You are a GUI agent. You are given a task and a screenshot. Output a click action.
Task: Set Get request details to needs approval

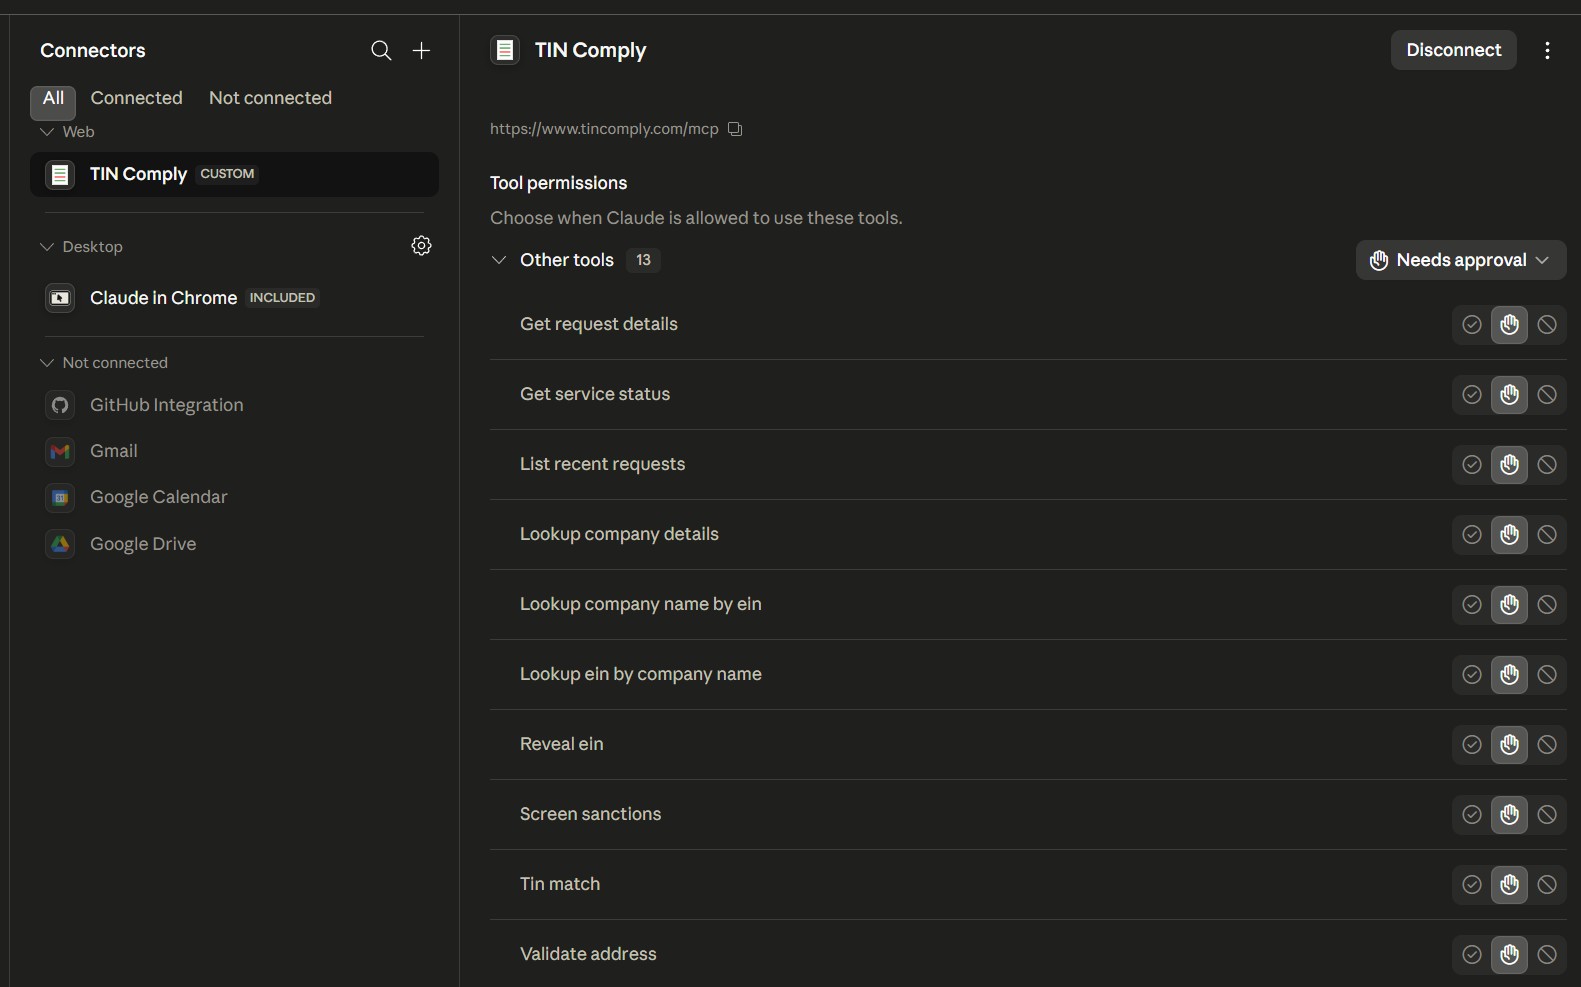click(1510, 324)
